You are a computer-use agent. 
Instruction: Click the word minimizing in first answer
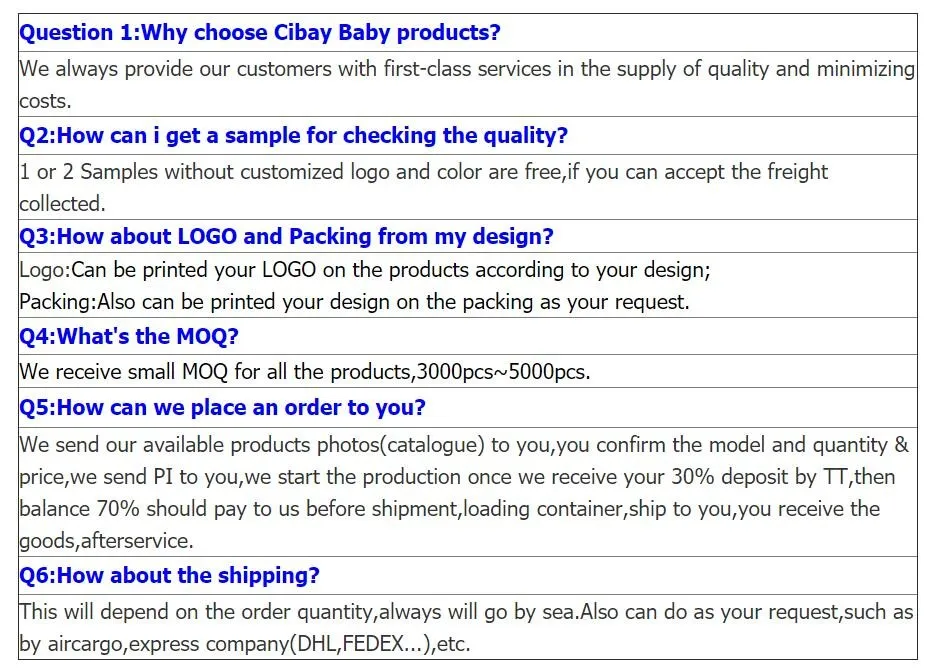click(x=866, y=70)
